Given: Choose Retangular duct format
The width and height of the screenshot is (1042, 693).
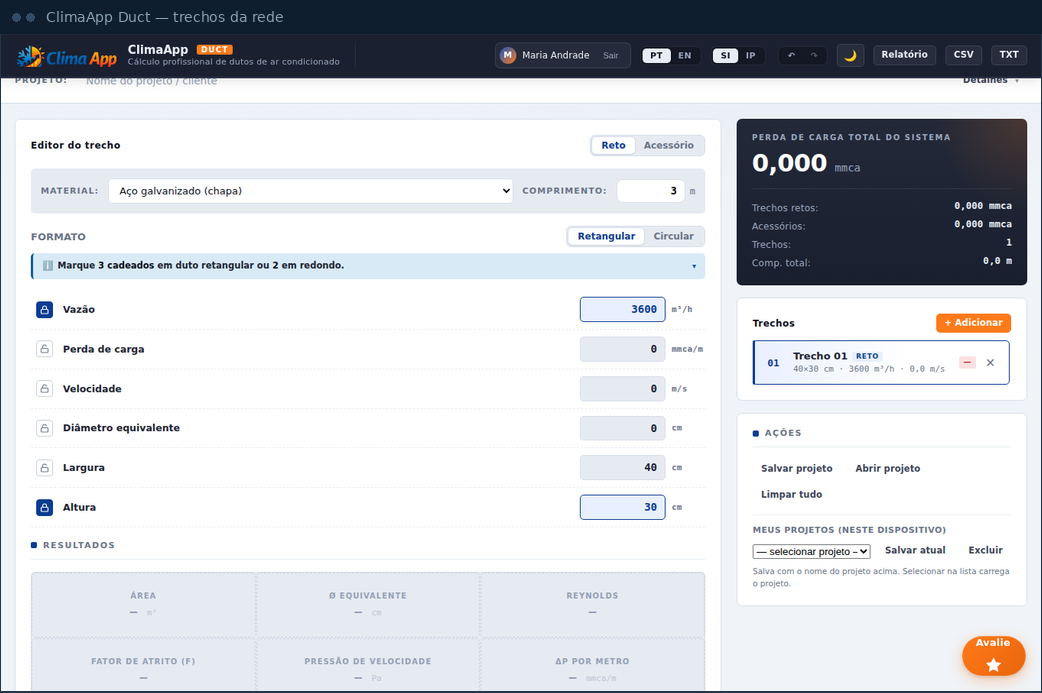Looking at the screenshot, I should coord(606,237).
